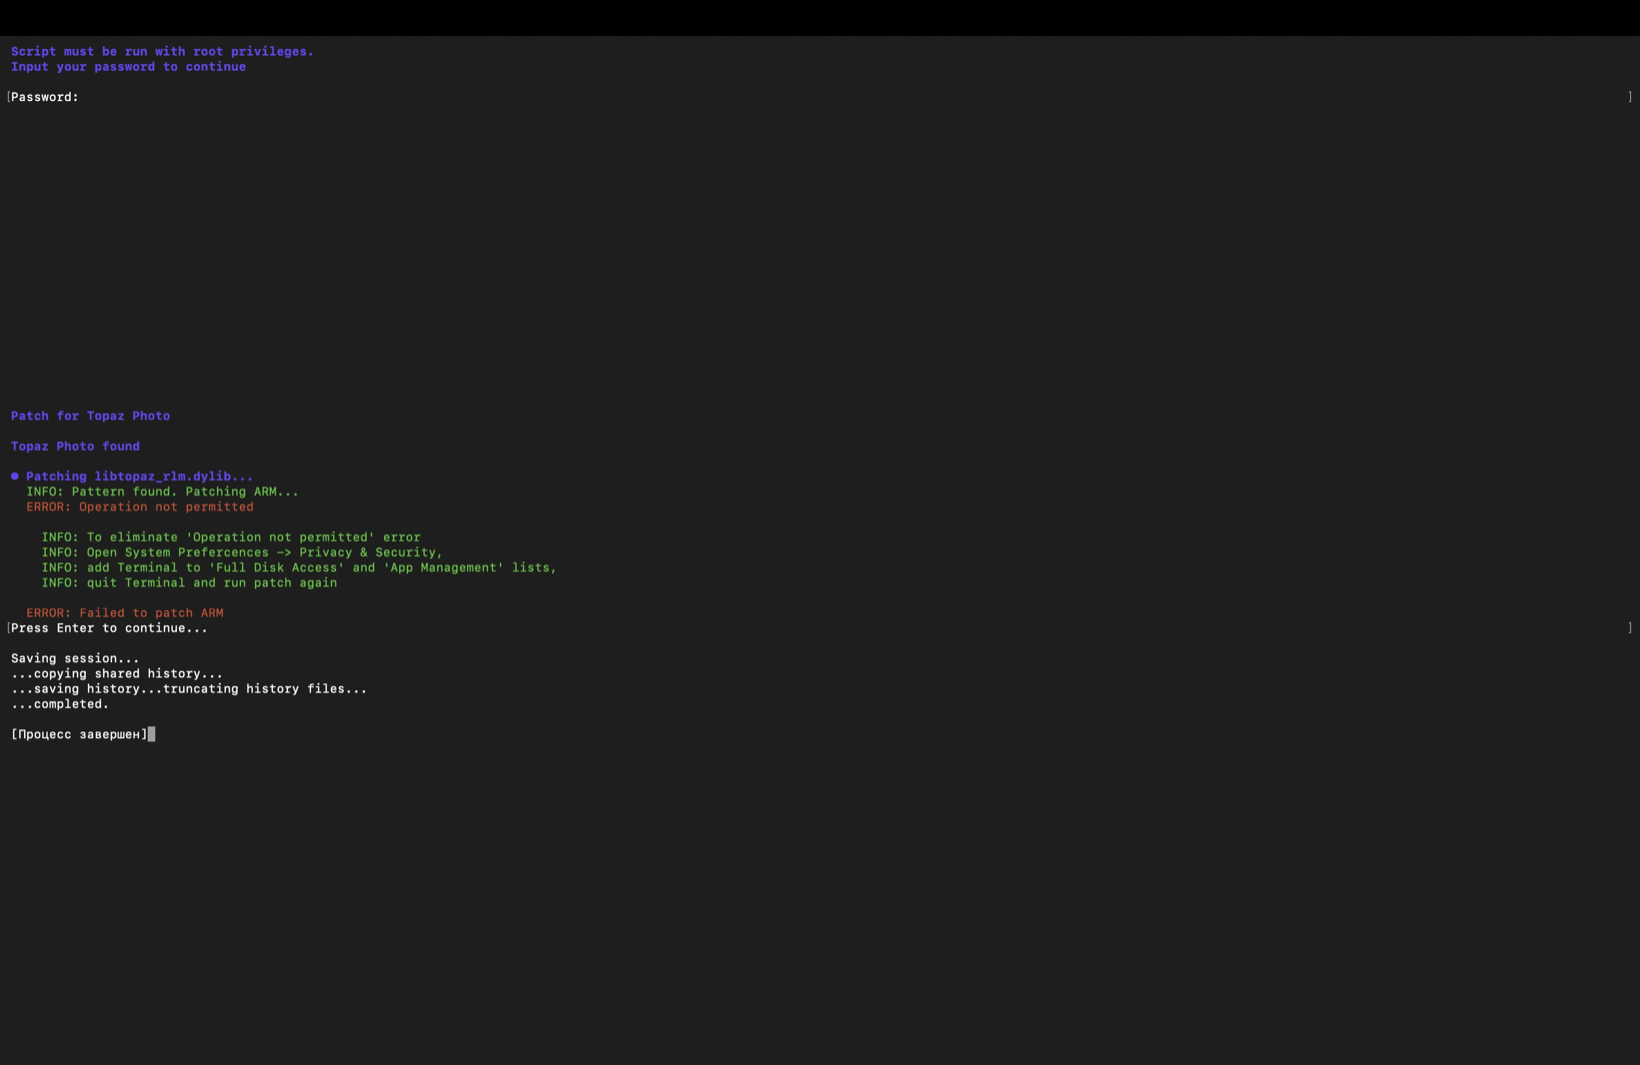The height and width of the screenshot is (1065, 1640).
Task: Click the 'Script must be run with root privileges.' line
Action: pyautogui.click(x=162, y=52)
